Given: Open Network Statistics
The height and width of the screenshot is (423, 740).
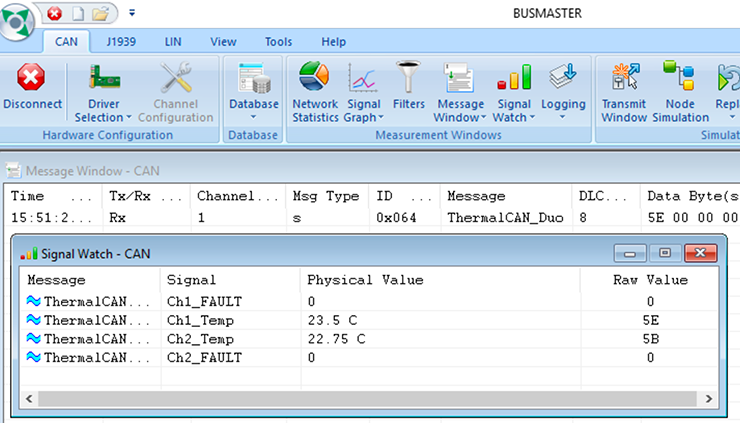Looking at the screenshot, I should click(x=315, y=92).
